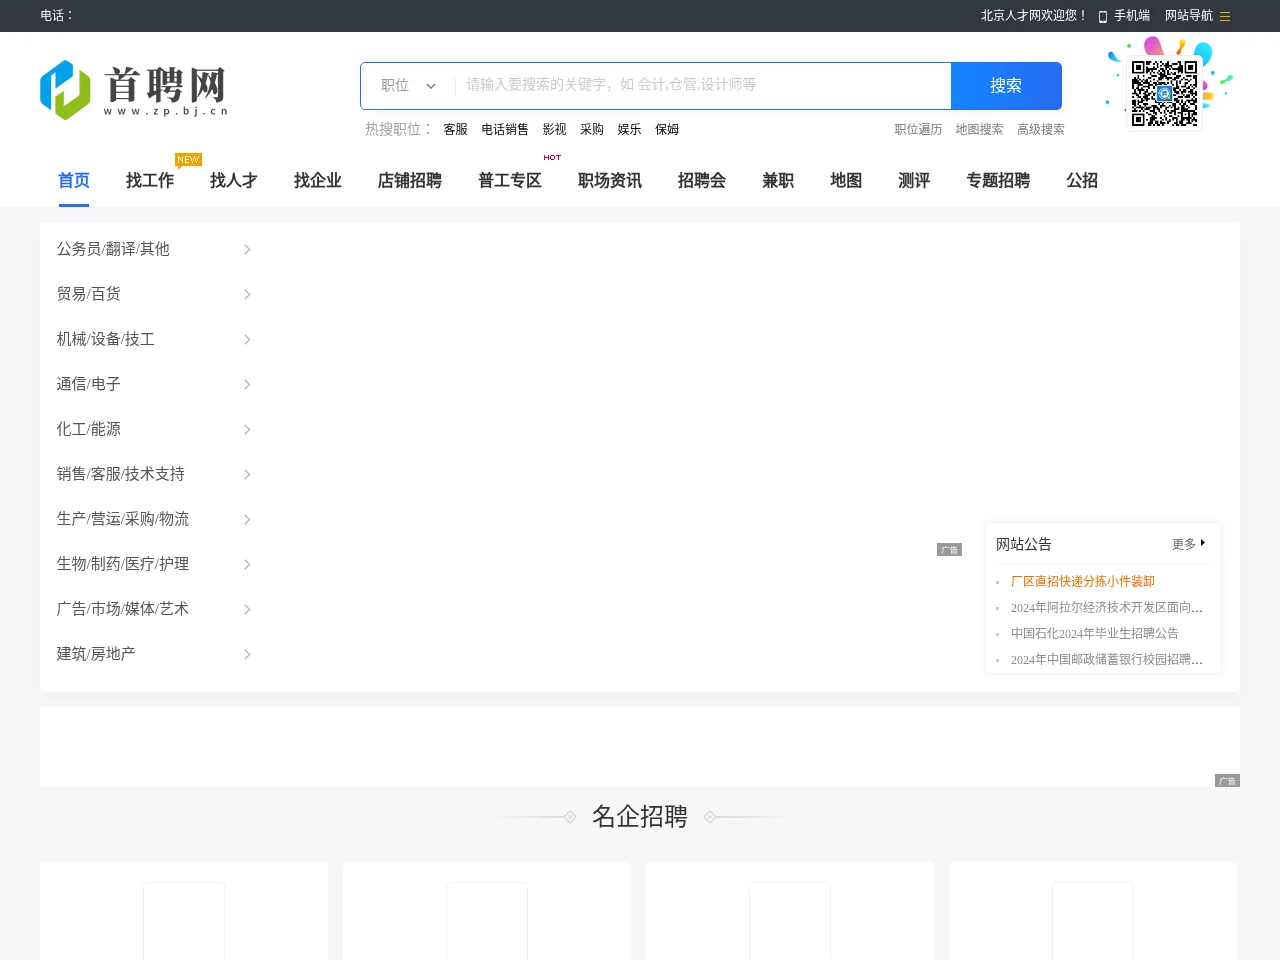Open the 招聘会 nav tab
Screen dimensions: 1280x960
(x=702, y=181)
